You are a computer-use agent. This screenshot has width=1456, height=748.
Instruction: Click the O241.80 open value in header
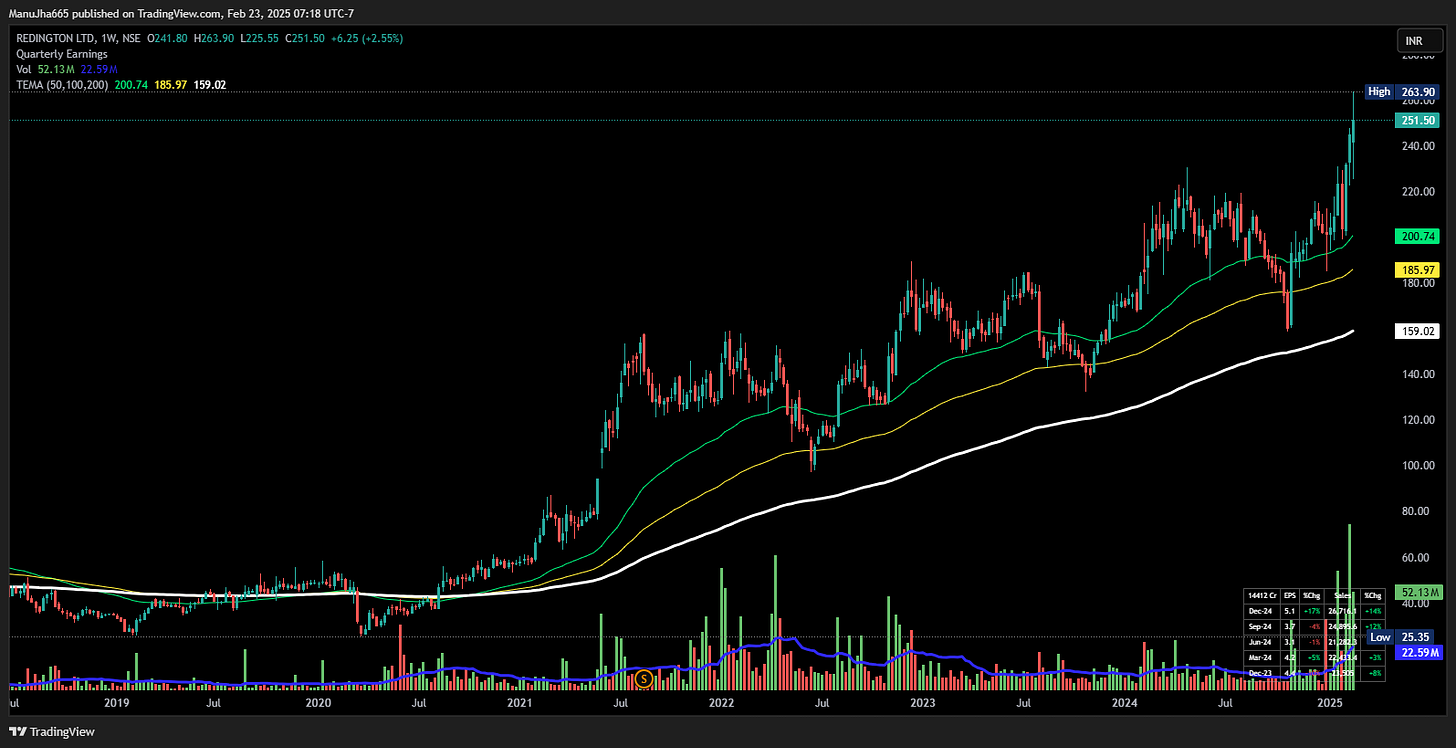(x=167, y=38)
